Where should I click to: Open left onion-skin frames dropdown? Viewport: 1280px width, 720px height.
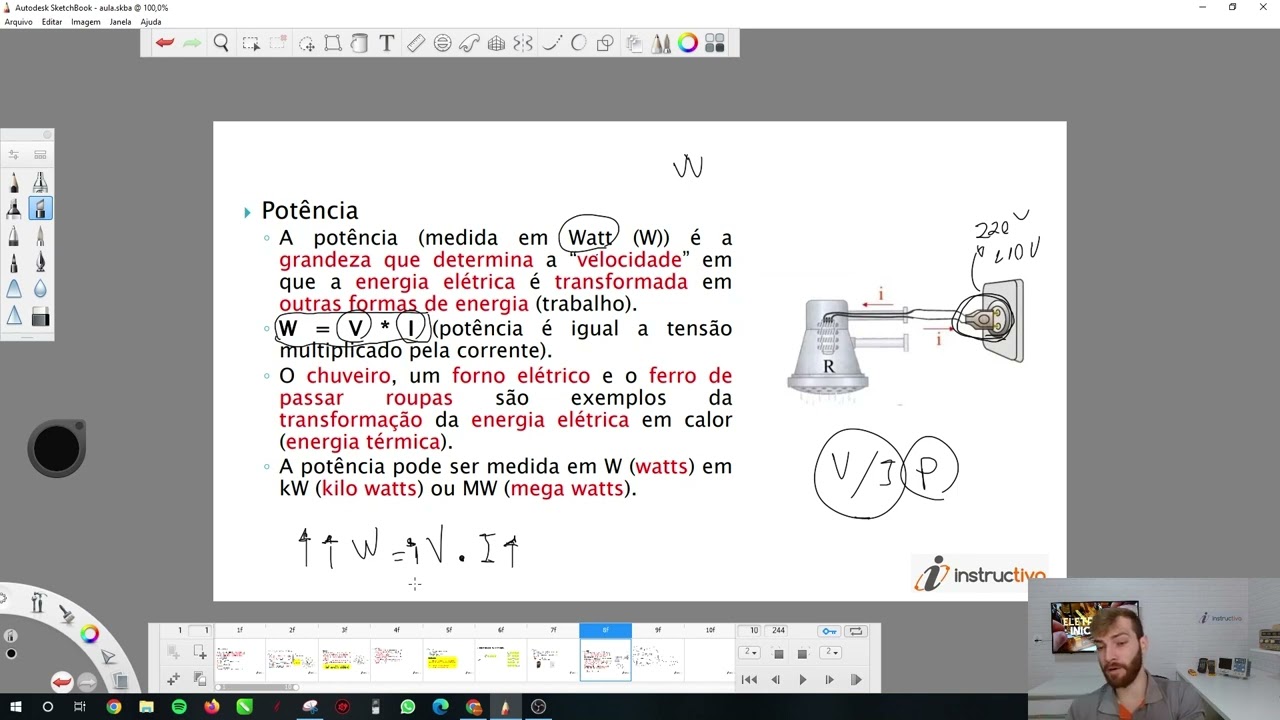tap(749, 652)
